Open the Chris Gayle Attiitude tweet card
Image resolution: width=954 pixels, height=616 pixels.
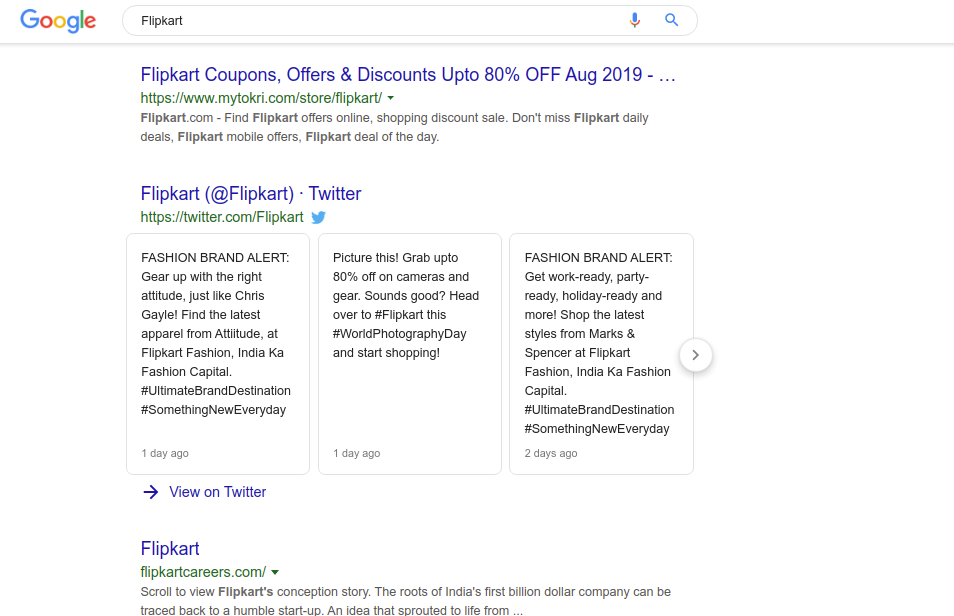pyautogui.click(x=218, y=354)
